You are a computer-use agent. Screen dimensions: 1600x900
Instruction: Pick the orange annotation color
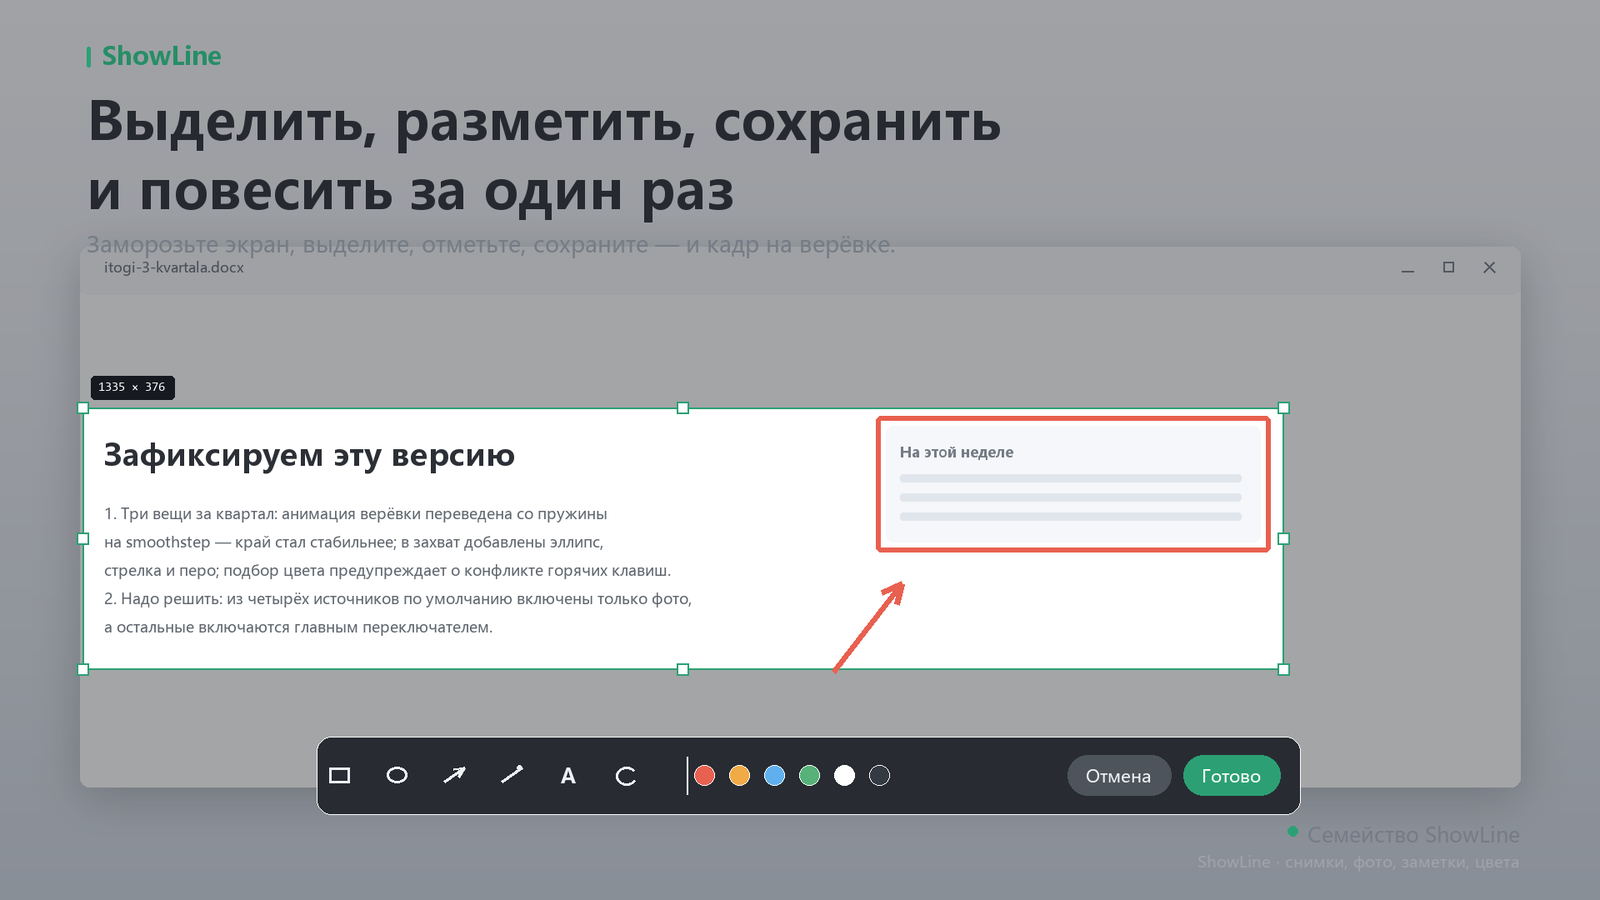[x=740, y=776]
